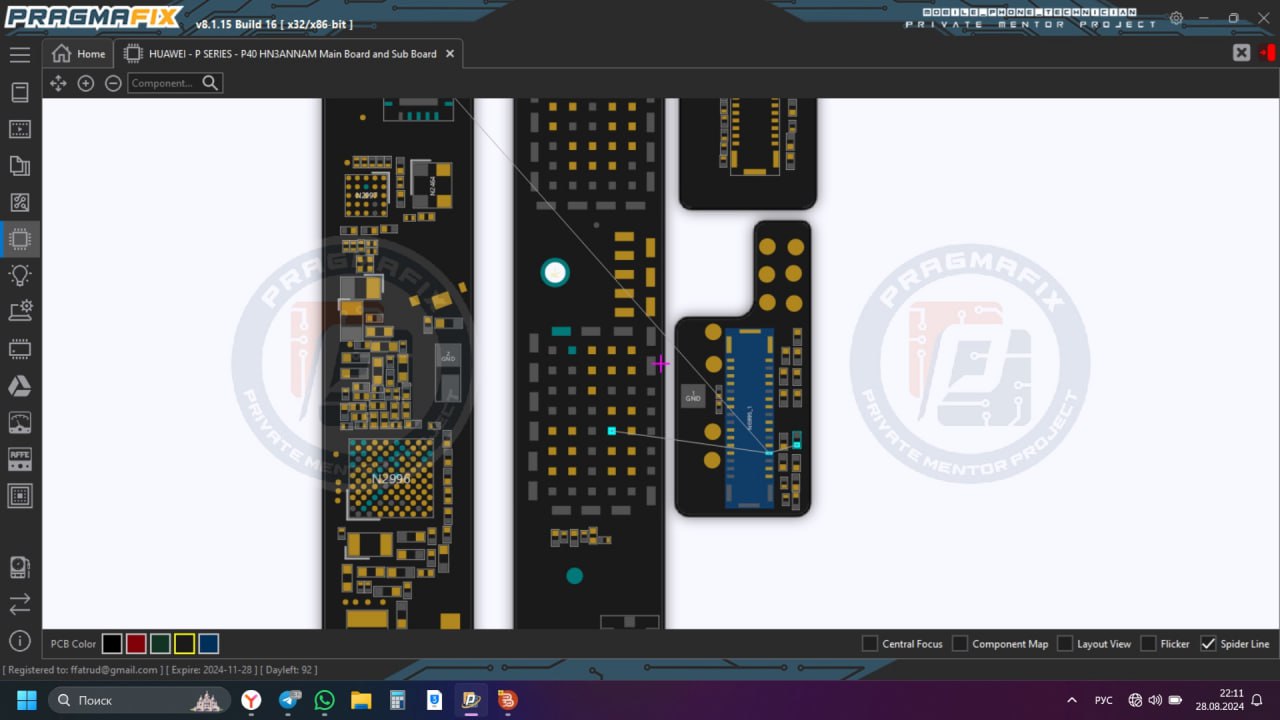1280x720 pixels.
Task: Switch to the Home tab
Action: pos(79,54)
